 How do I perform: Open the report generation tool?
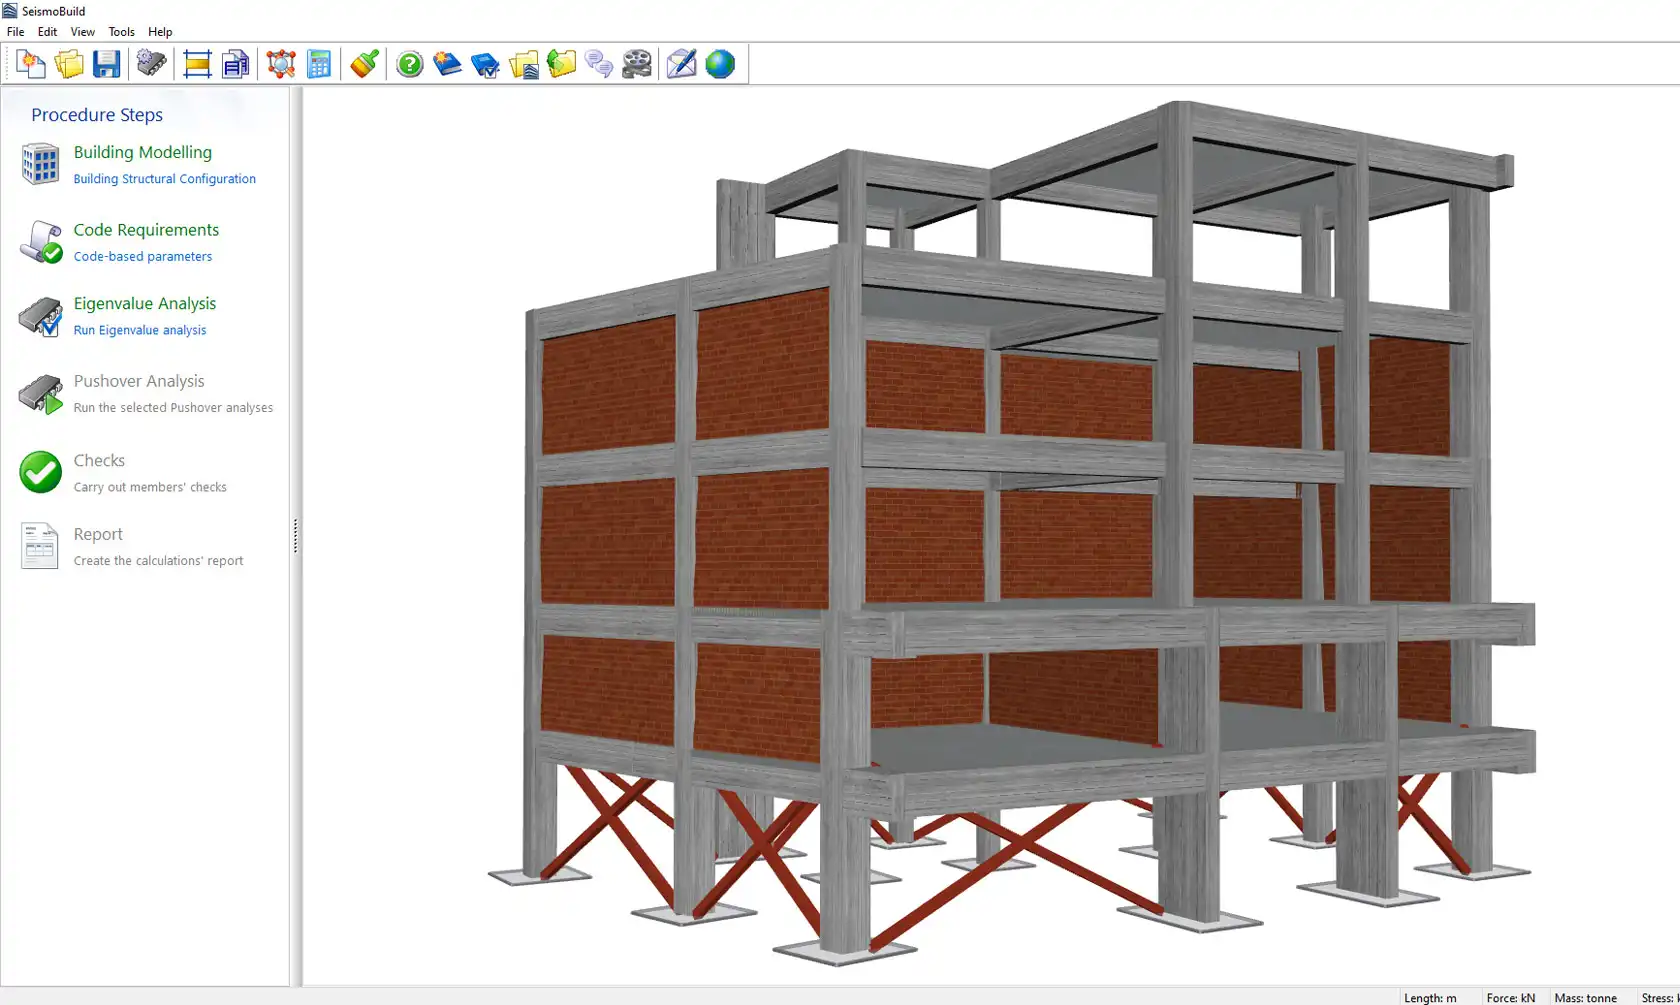pyautogui.click(x=236, y=63)
